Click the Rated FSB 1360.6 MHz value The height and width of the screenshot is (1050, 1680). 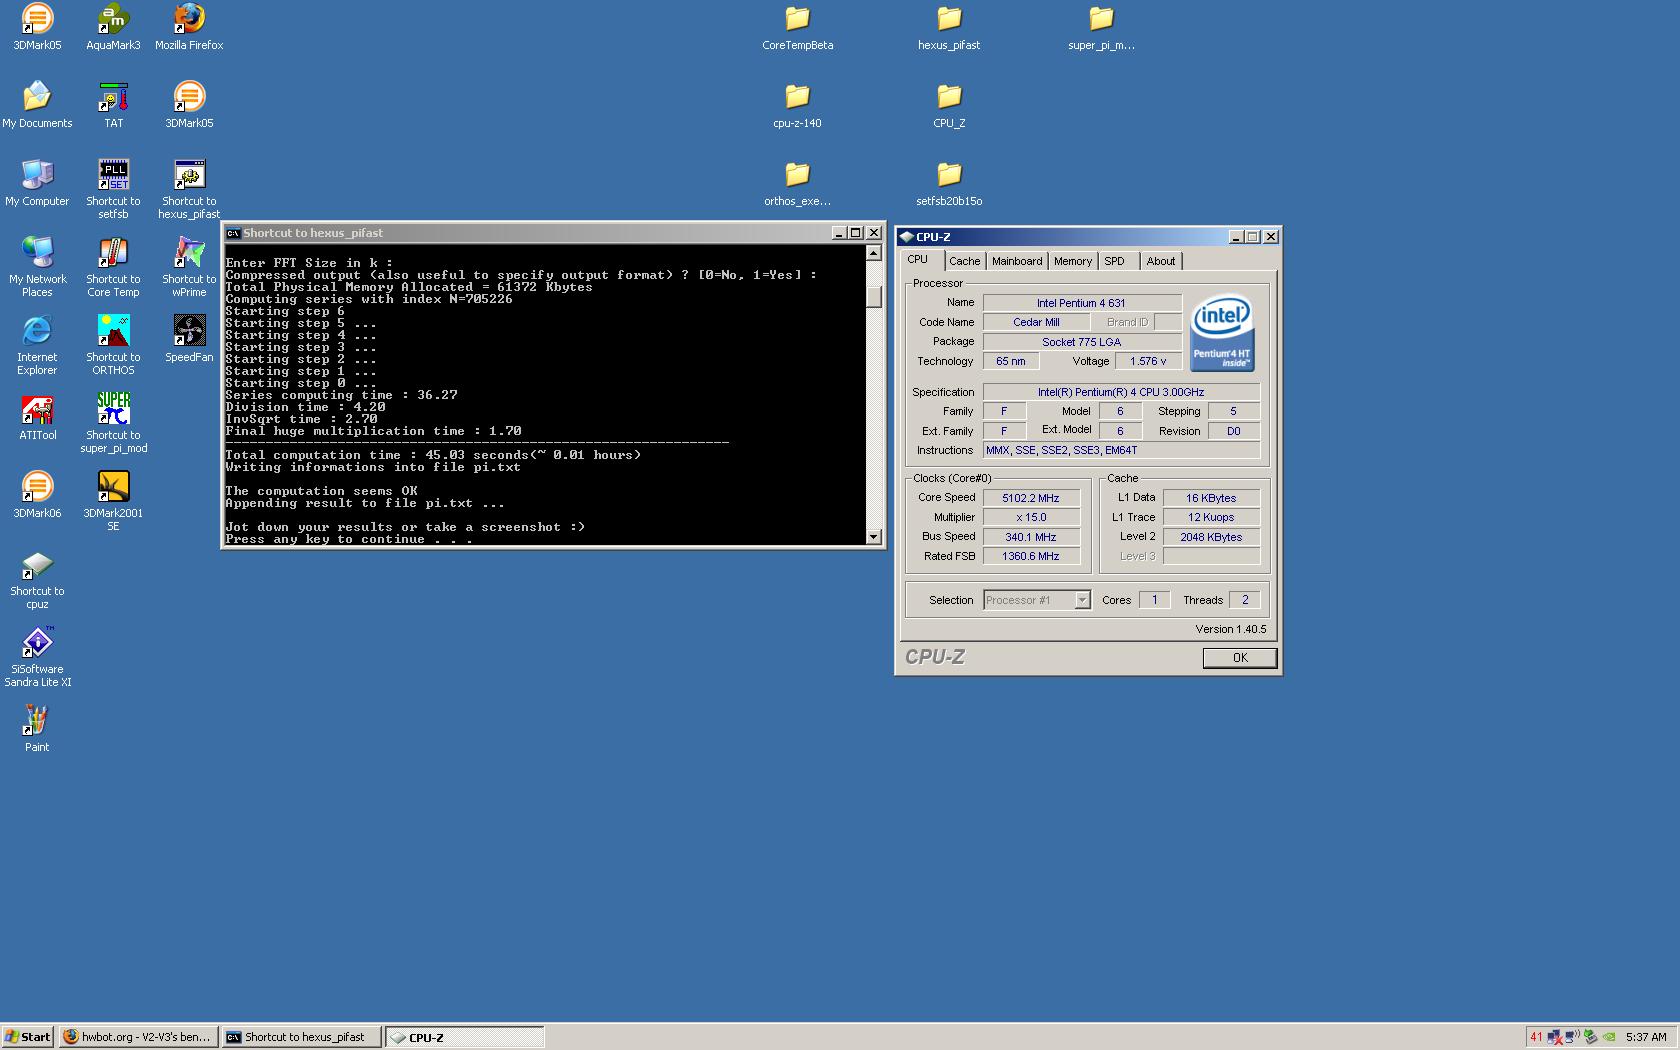(1031, 556)
